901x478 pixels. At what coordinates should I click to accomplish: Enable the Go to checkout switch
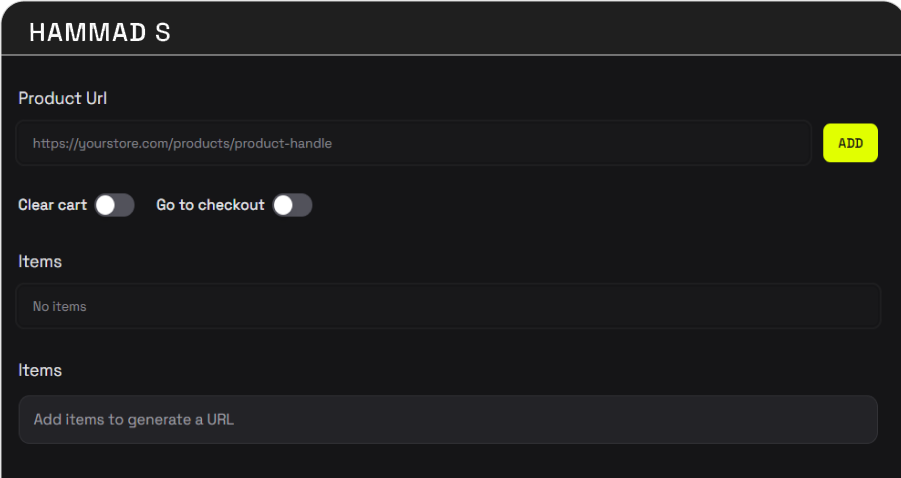click(x=292, y=205)
